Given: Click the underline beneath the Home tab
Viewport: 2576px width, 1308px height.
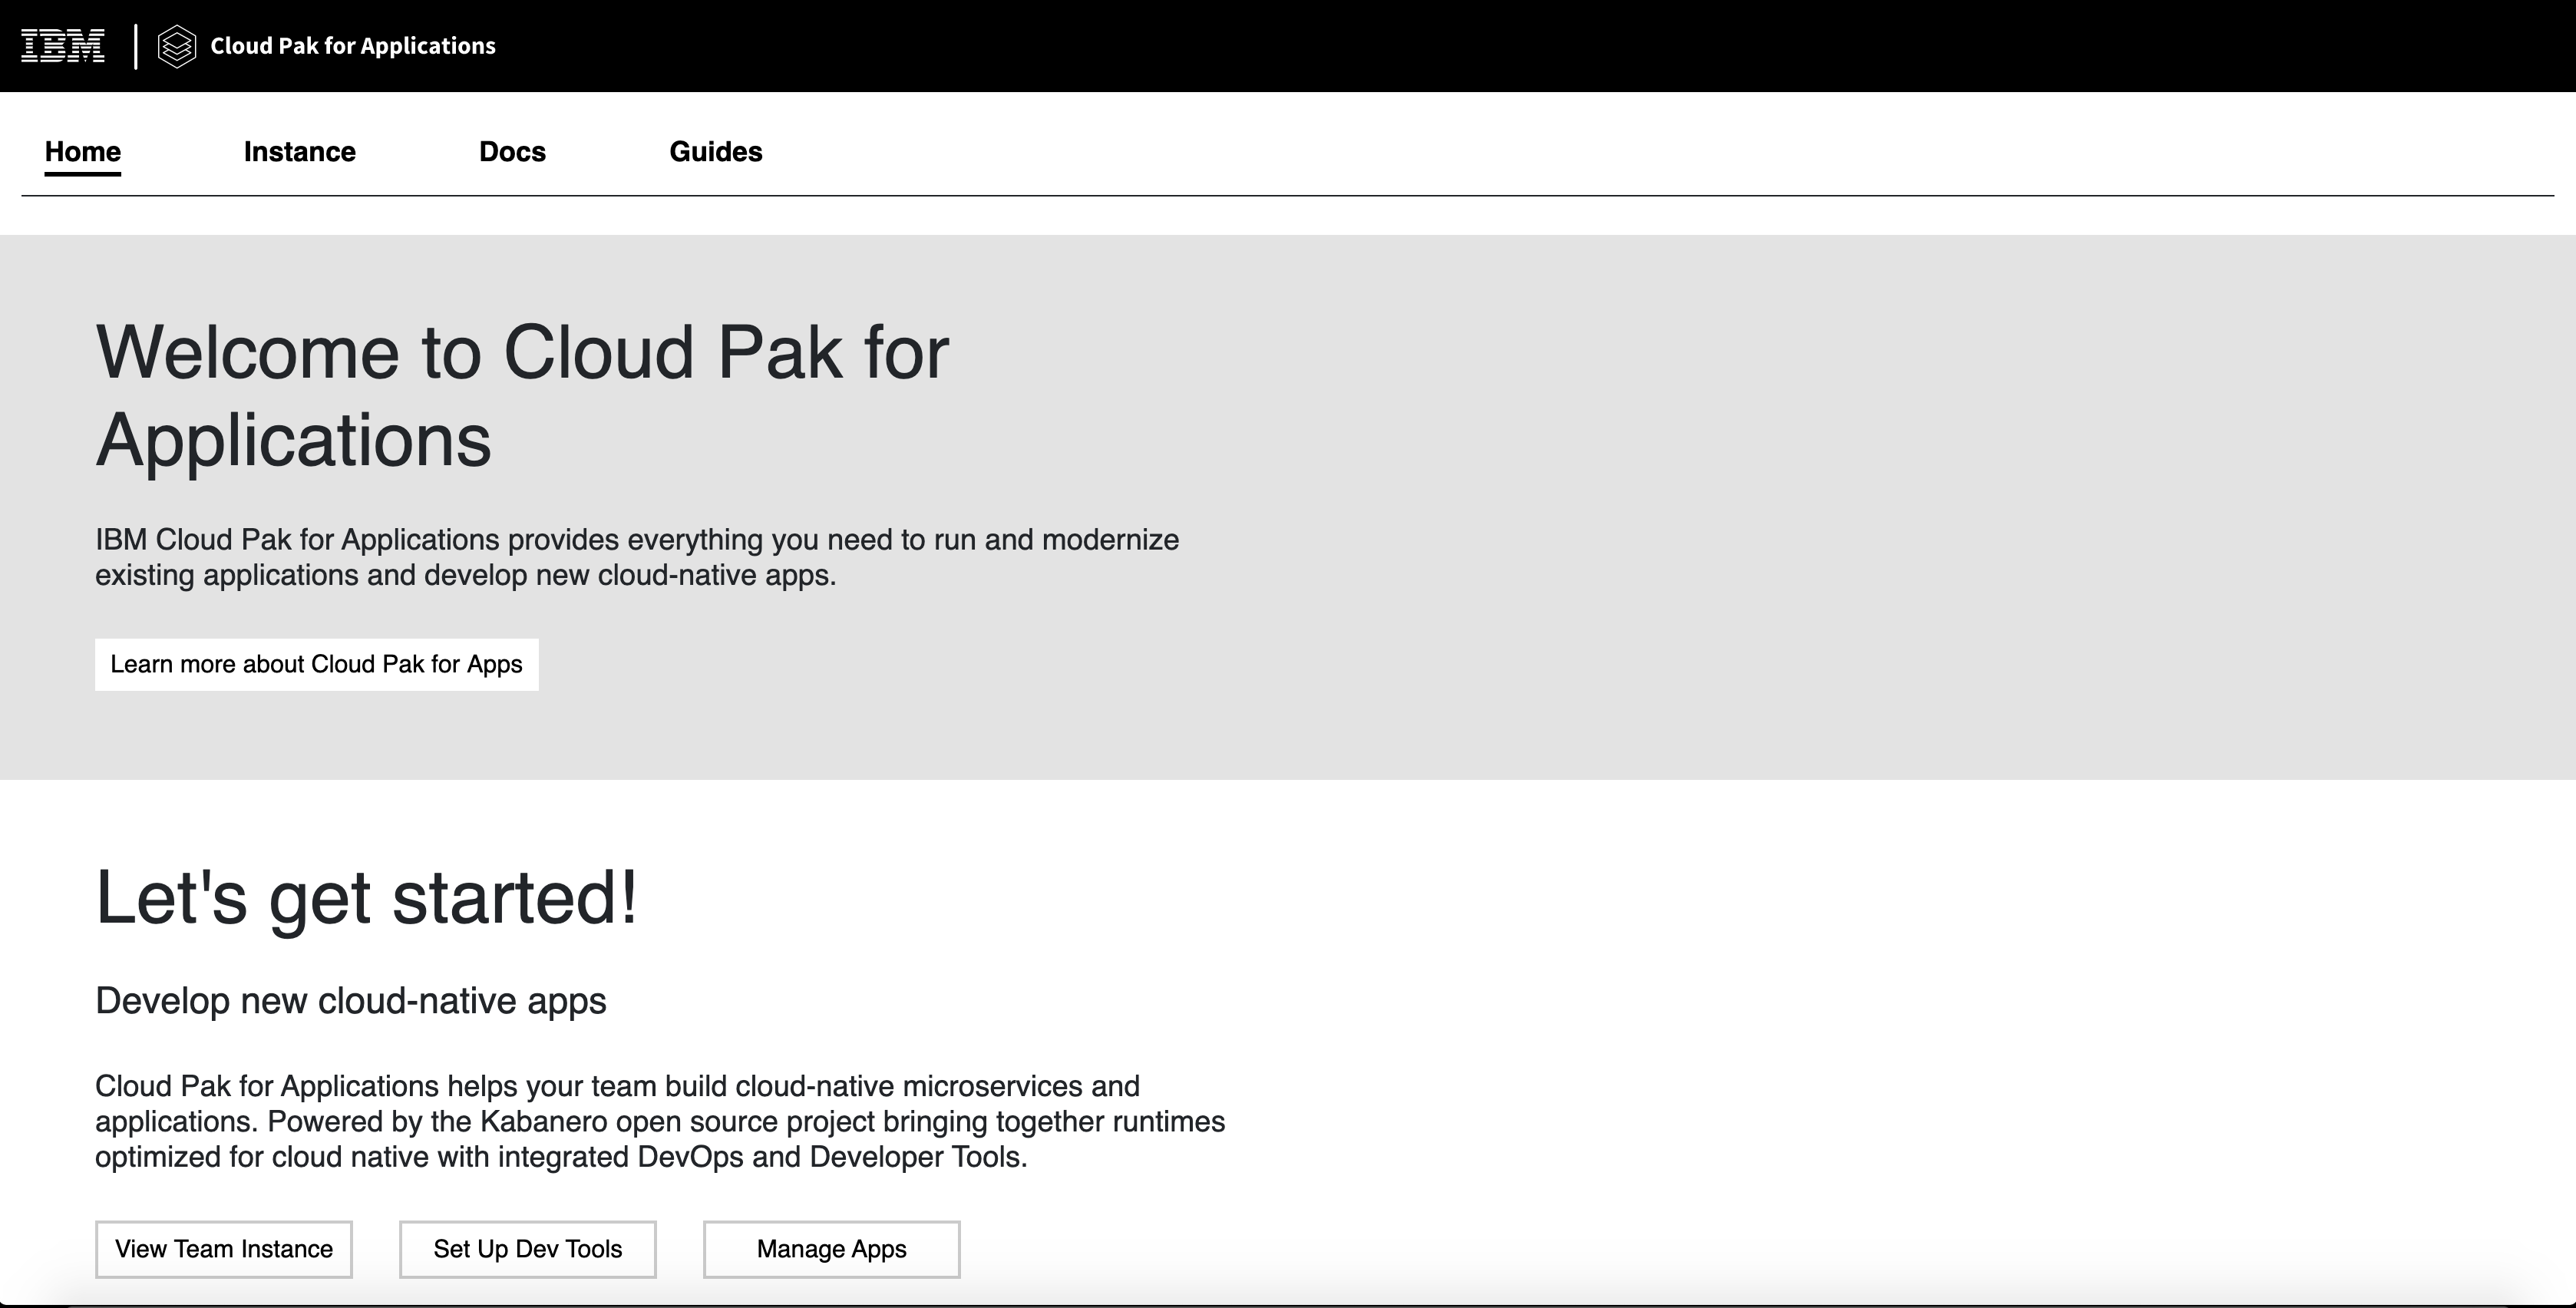Looking at the screenshot, I should coord(83,174).
